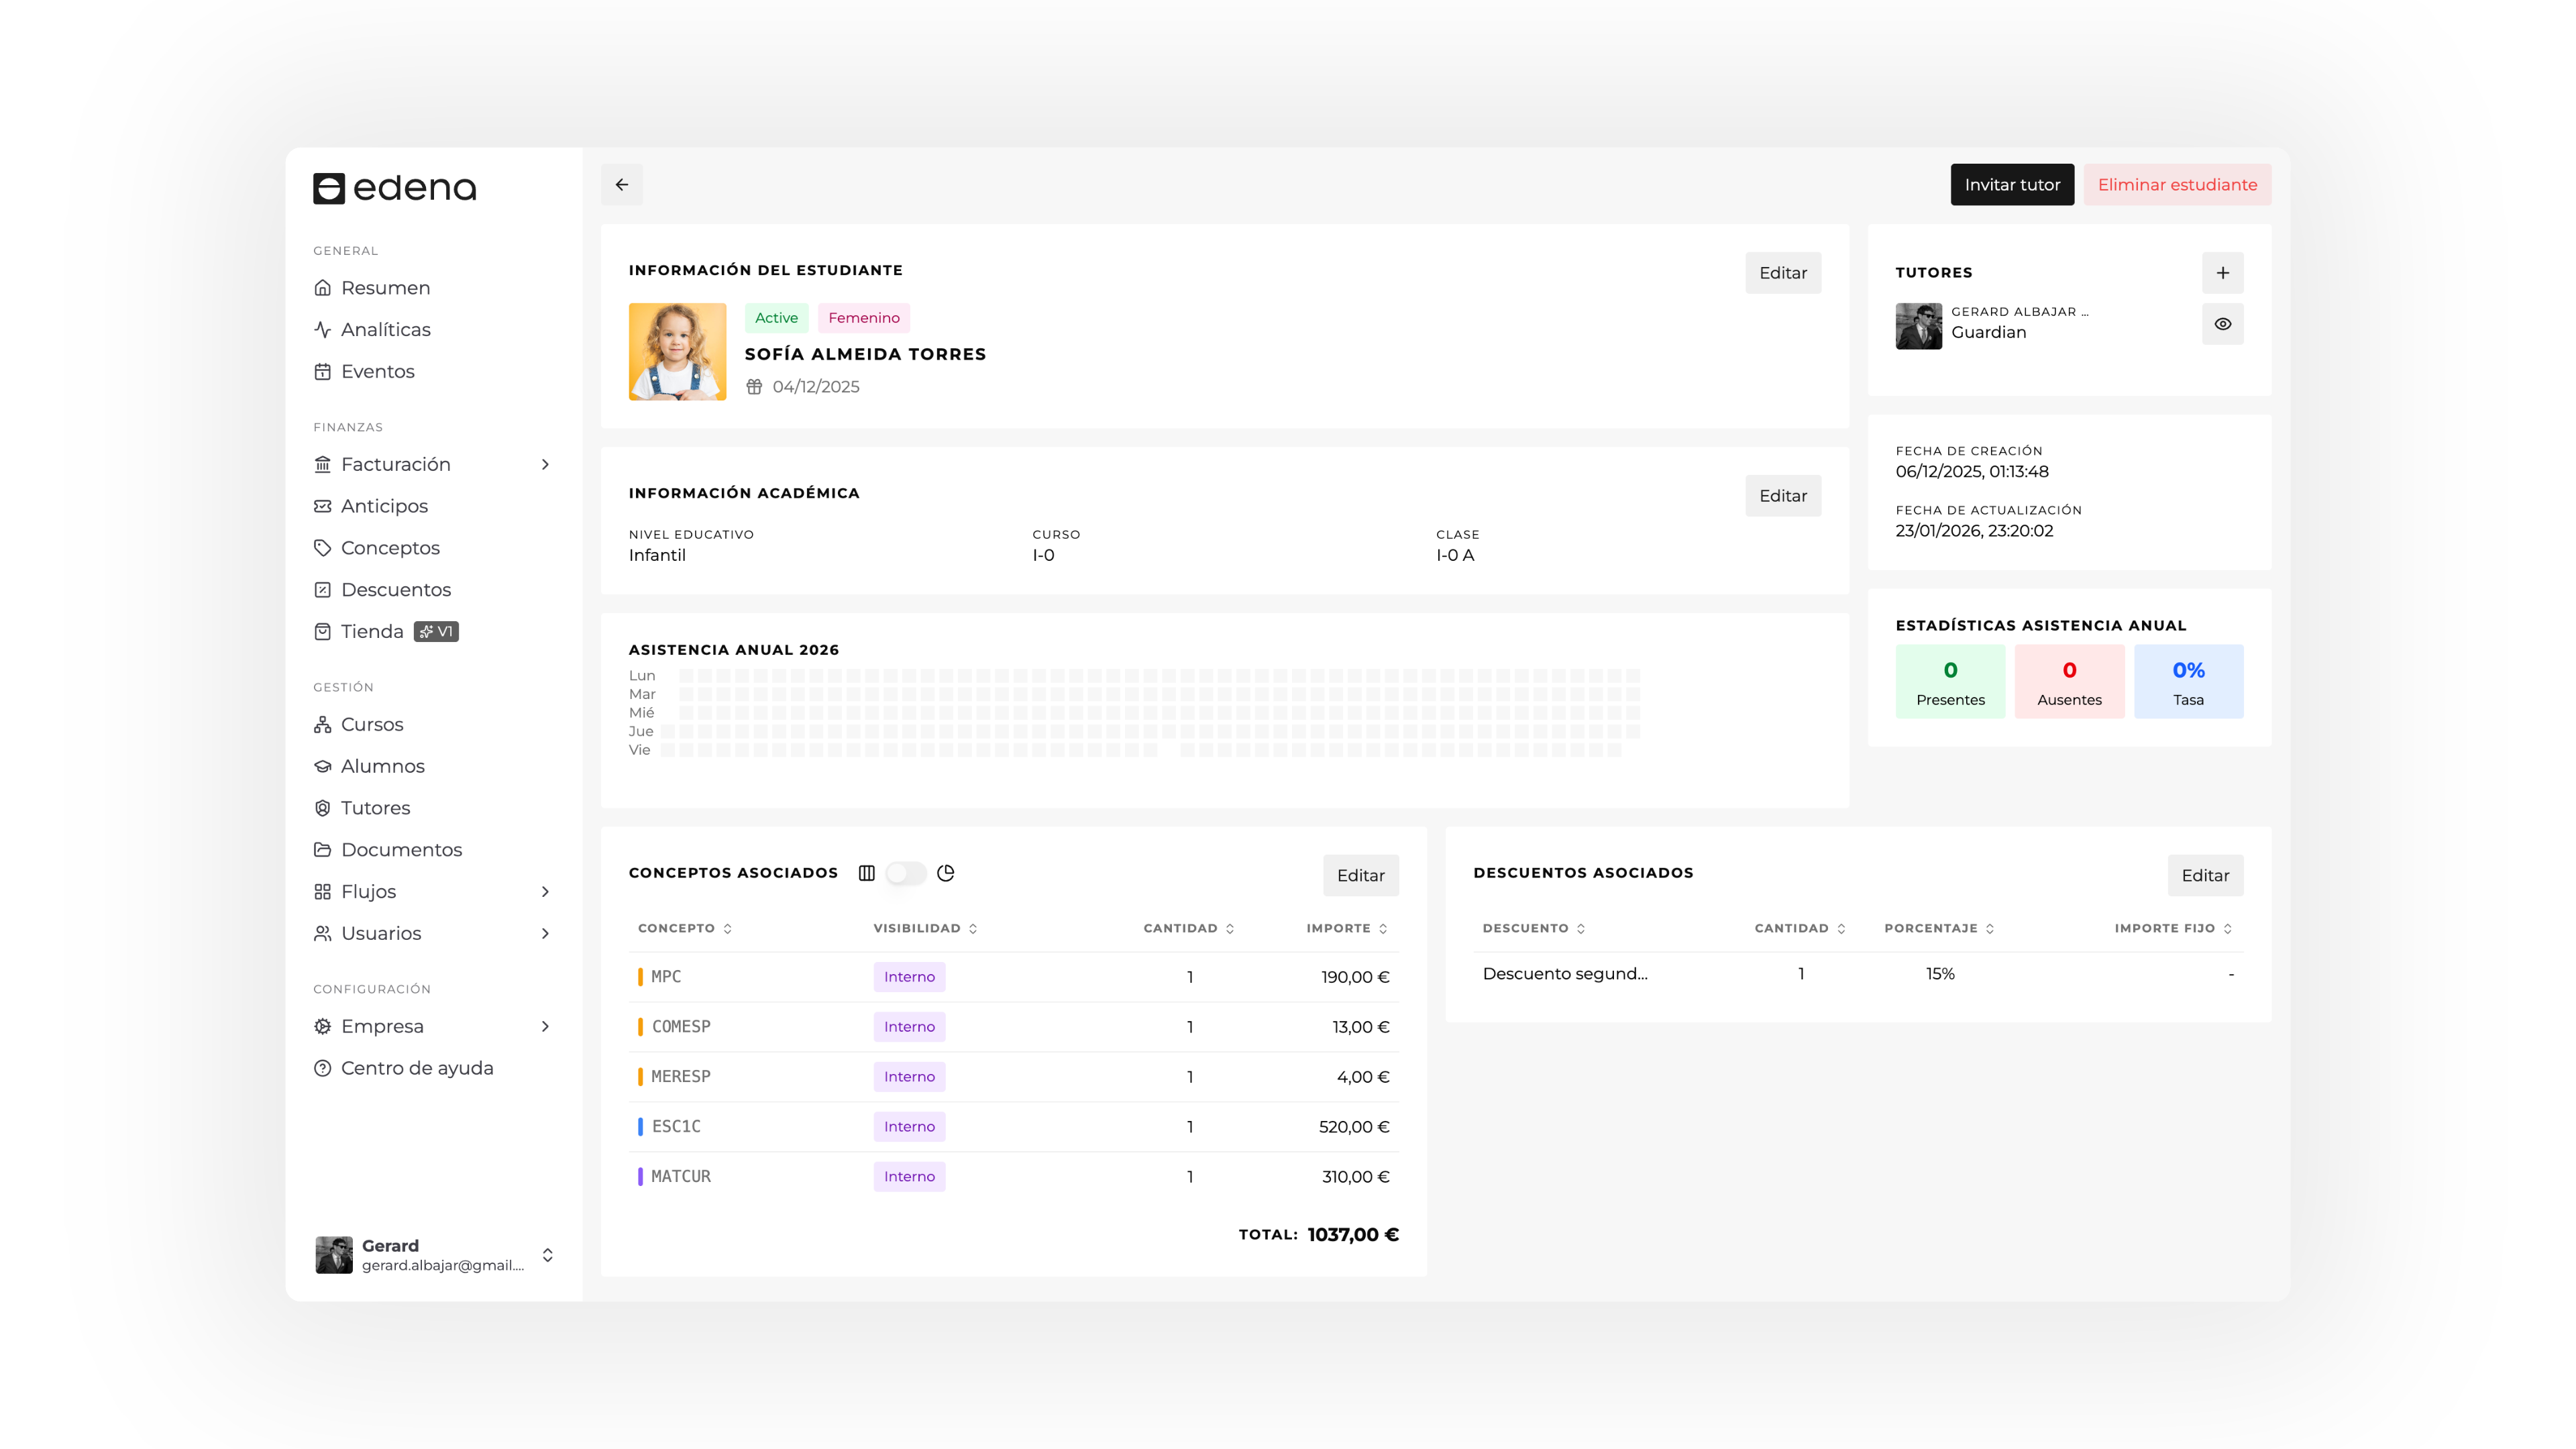Viewport: 2576px width, 1449px height.
Task: Click the Conceptos tag icon in the sidebar
Action: pos(322,547)
